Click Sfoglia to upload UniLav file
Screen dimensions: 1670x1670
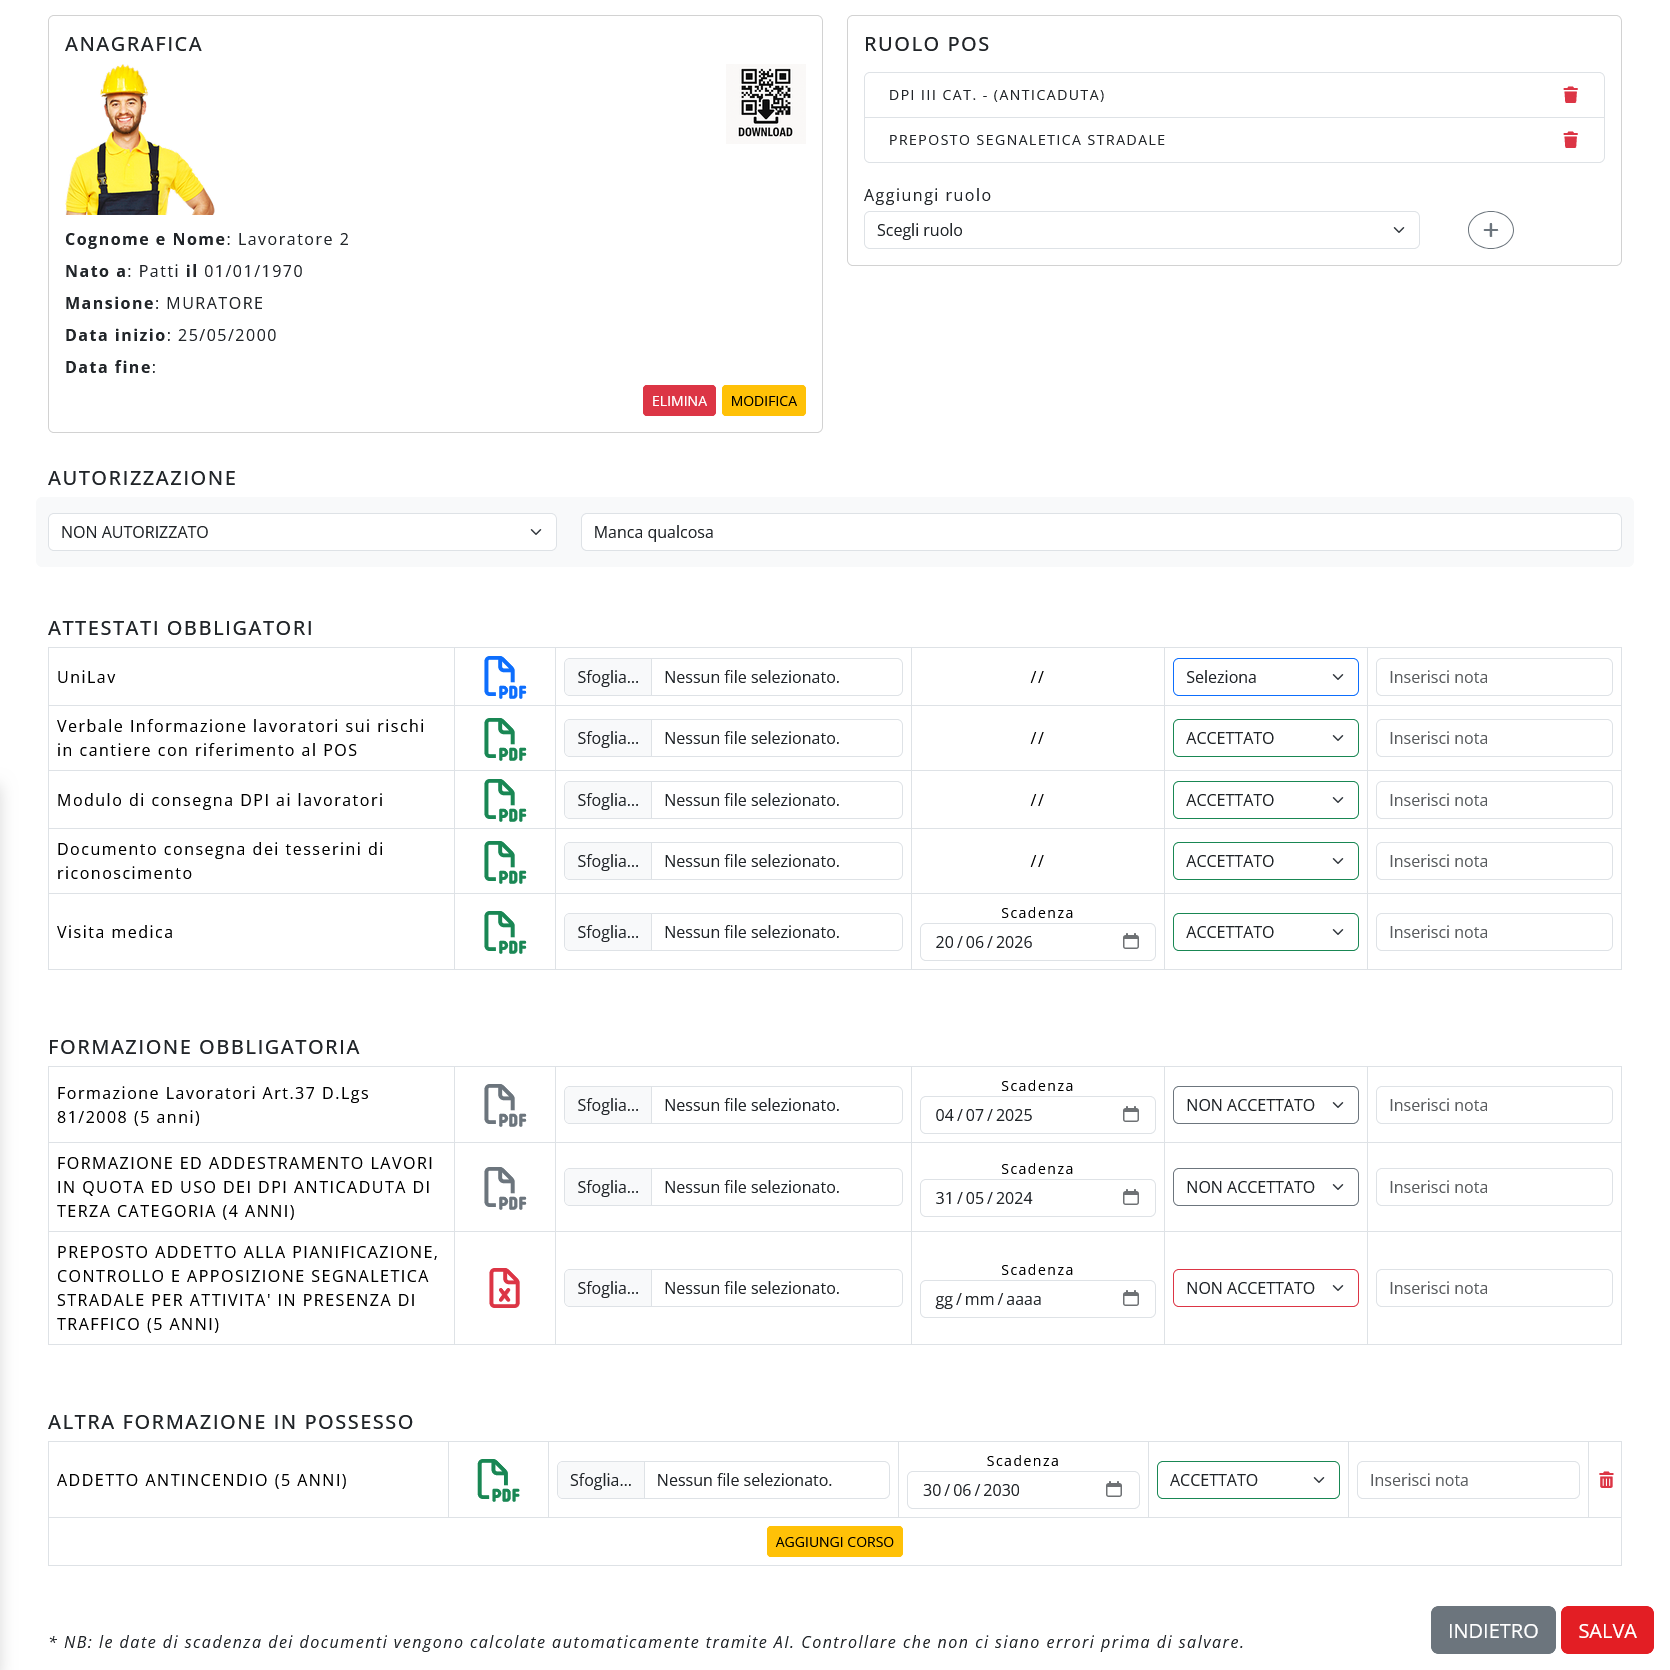pos(608,677)
